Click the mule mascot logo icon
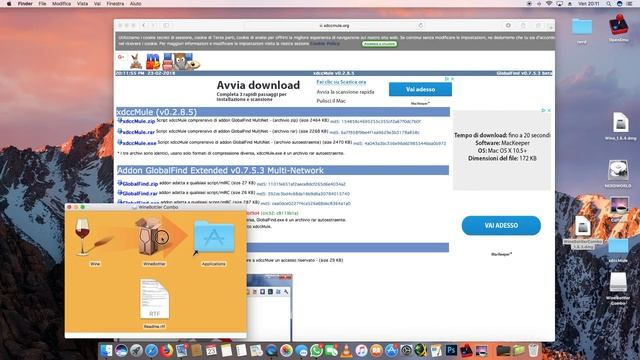The height and width of the screenshot is (360, 640). (x=136, y=62)
